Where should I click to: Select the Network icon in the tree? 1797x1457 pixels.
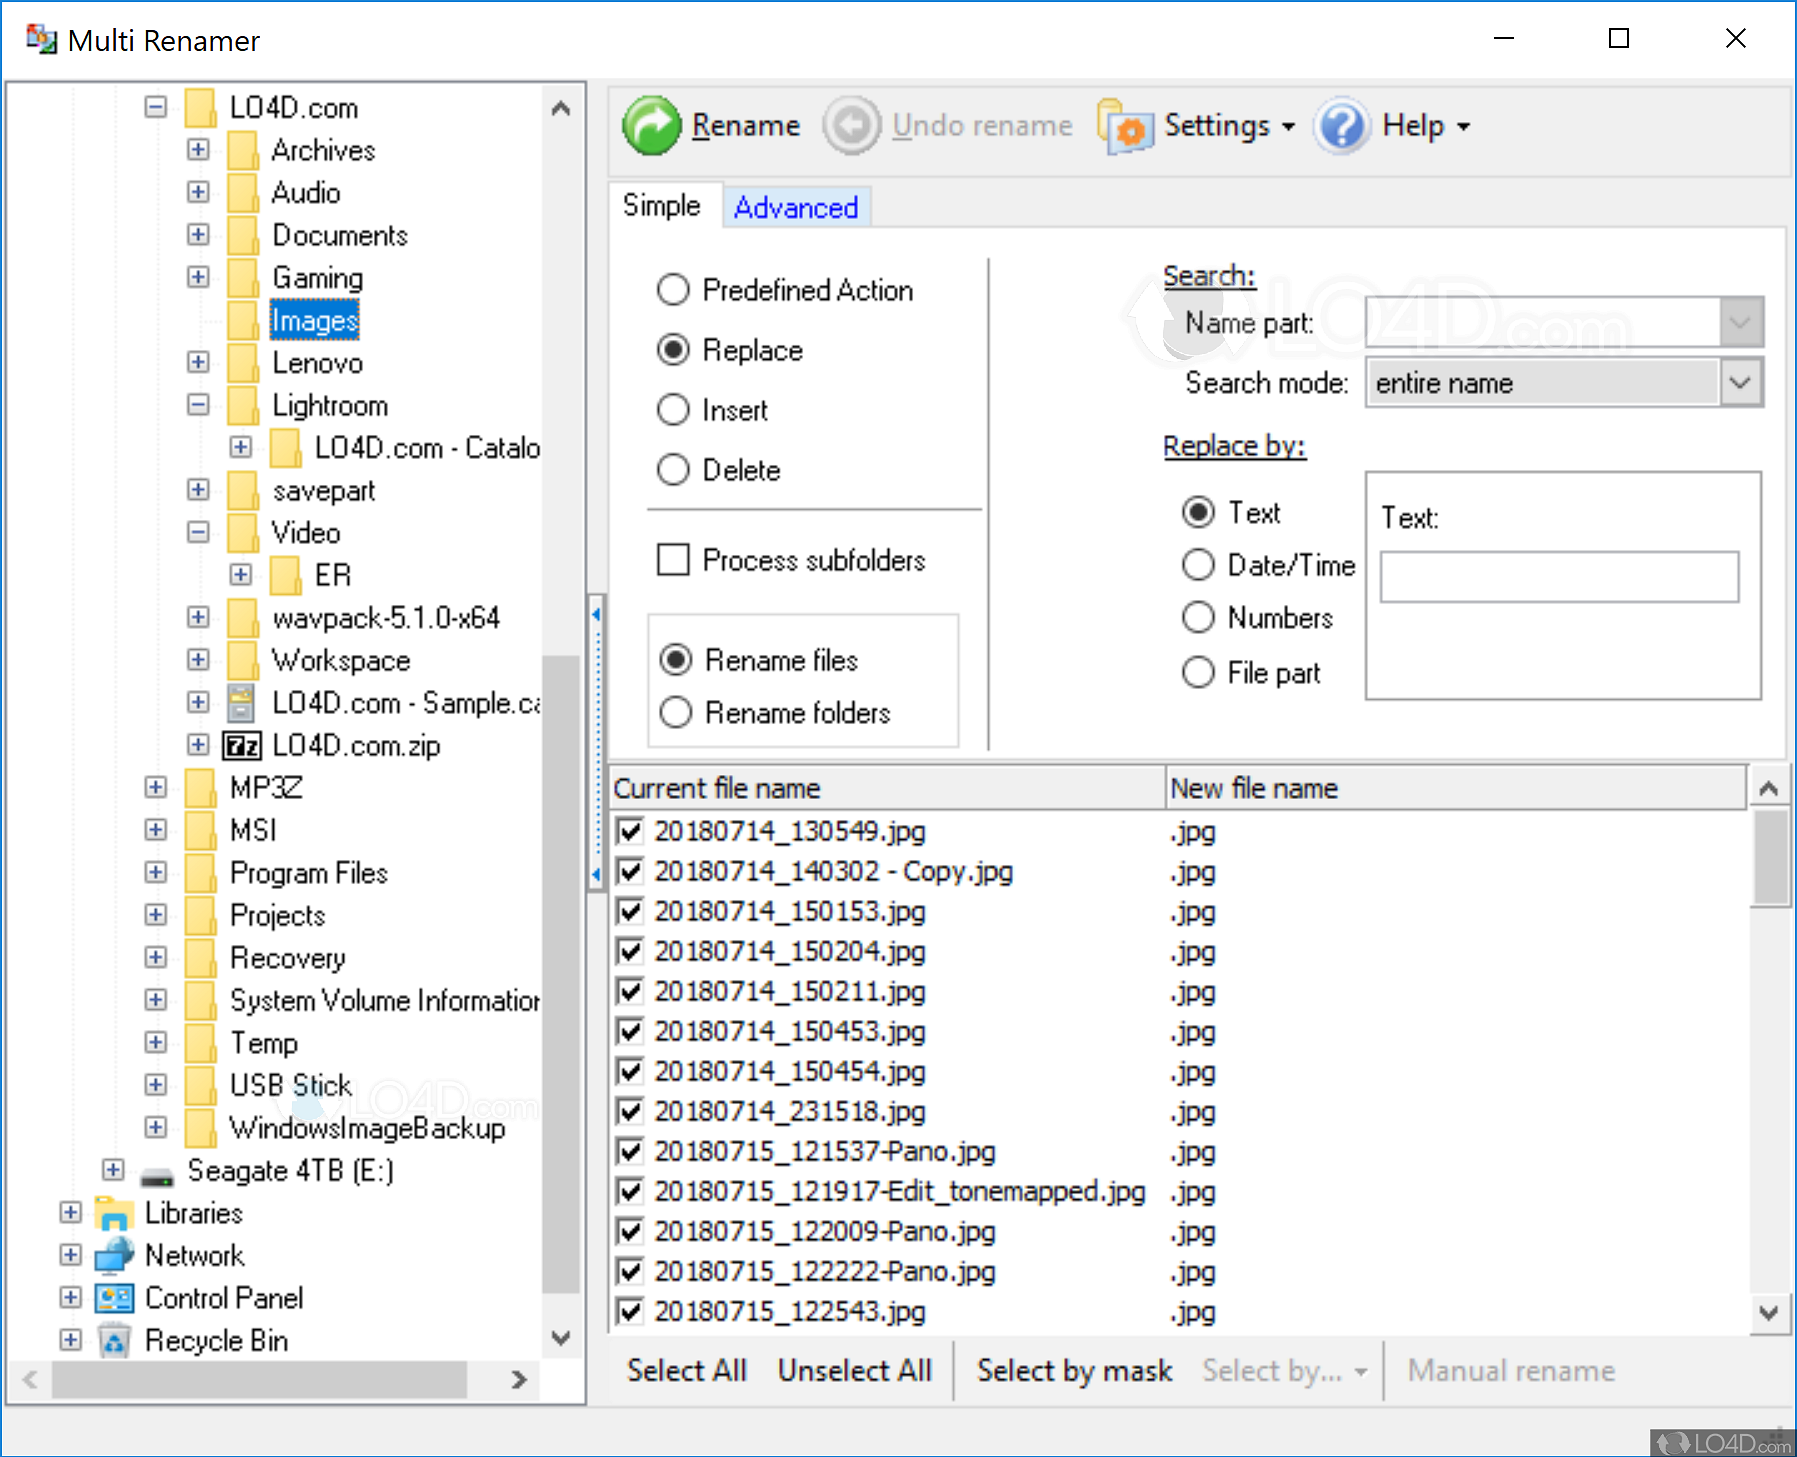coord(114,1255)
